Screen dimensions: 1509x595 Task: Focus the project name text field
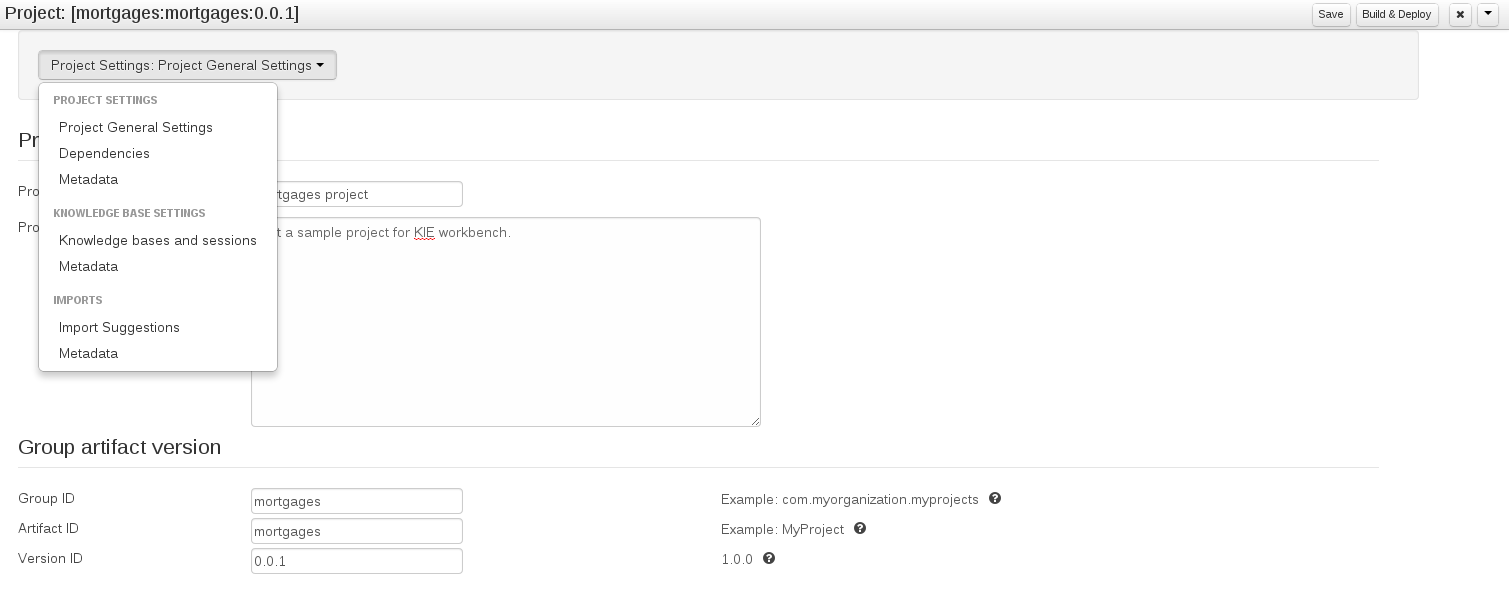coord(370,194)
